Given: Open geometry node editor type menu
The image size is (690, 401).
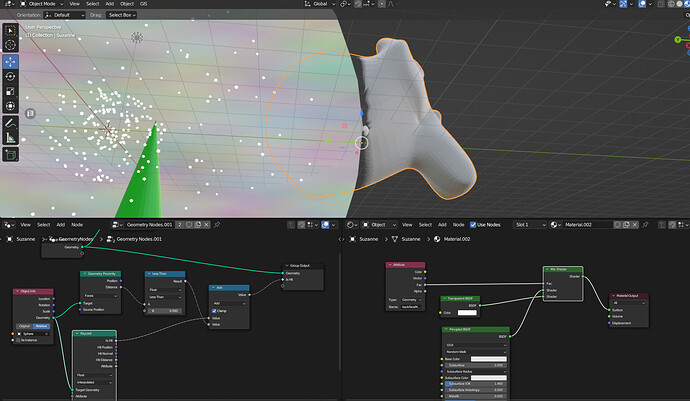Looking at the screenshot, I should (x=9, y=224).
